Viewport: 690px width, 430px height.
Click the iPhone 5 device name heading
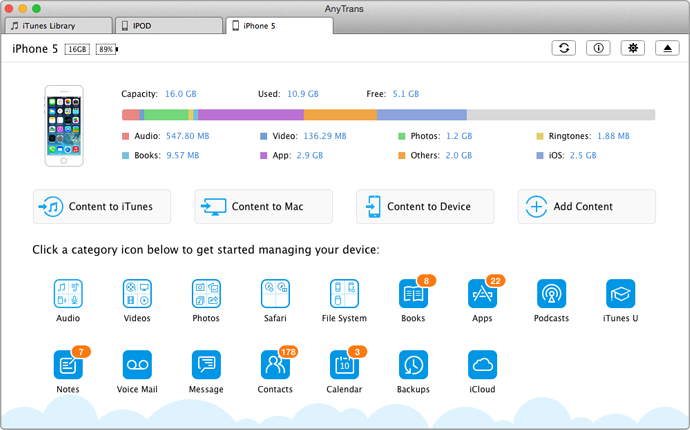click(35, 49)
